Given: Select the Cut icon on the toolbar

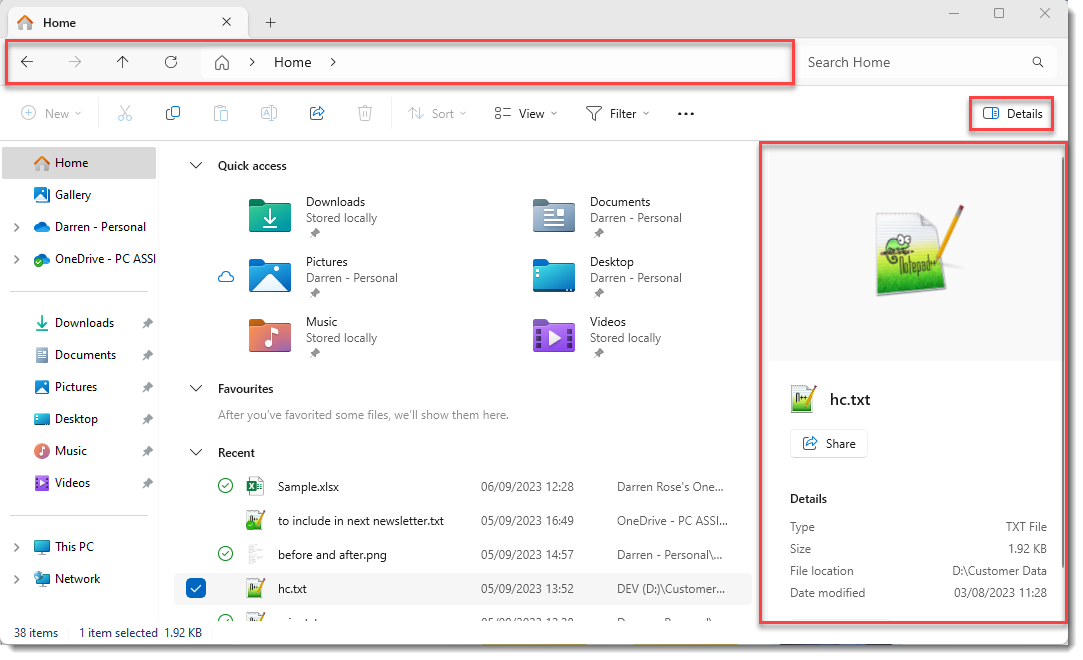Looking at the screenshot, I should (124, 113).
